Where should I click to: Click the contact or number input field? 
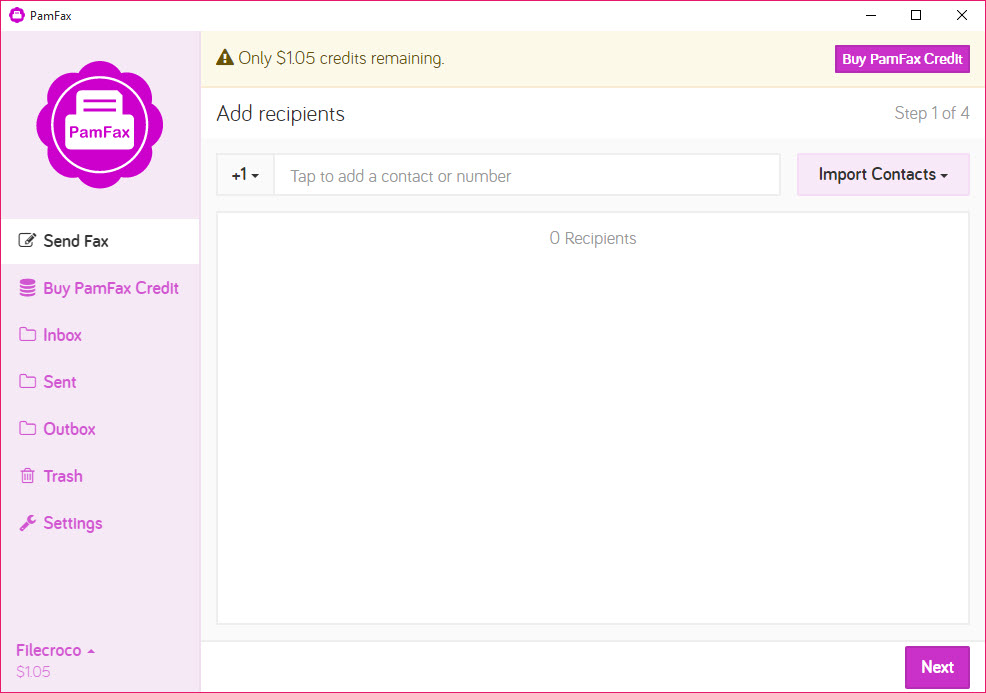(527, 175)
